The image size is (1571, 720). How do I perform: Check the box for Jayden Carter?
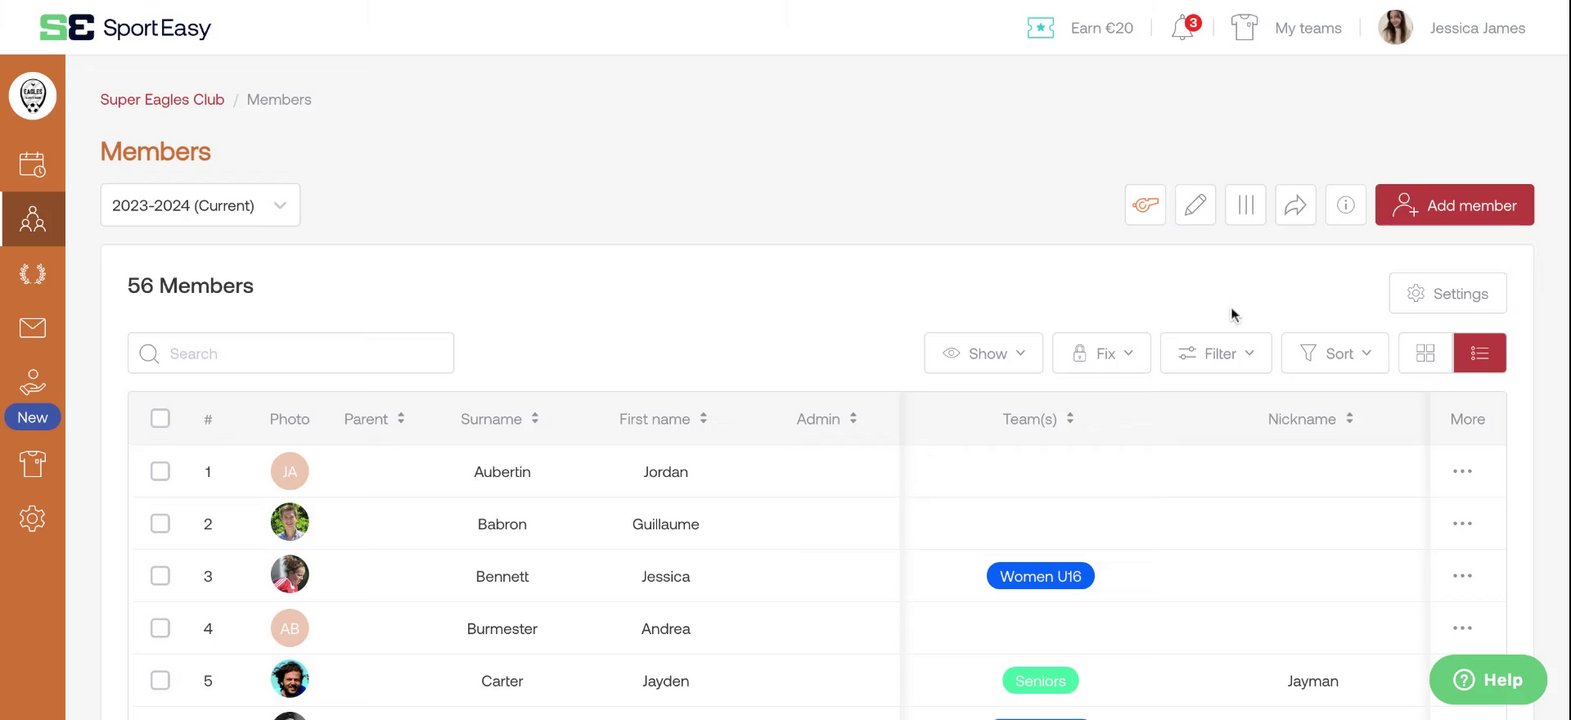[x=160, y=680]
